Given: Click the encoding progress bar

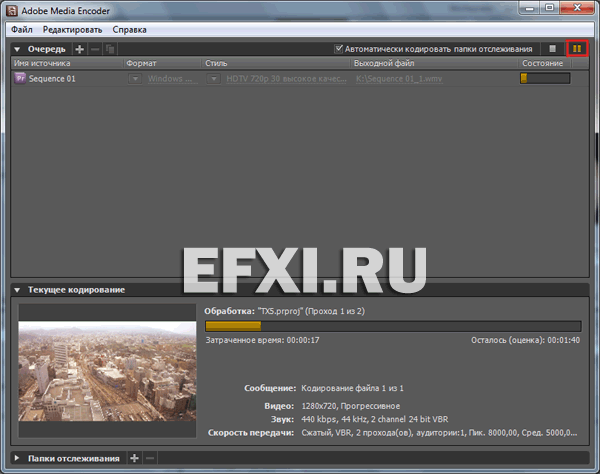Looking at the screenshot, I should pyautogui.click(x=392, y=325).
